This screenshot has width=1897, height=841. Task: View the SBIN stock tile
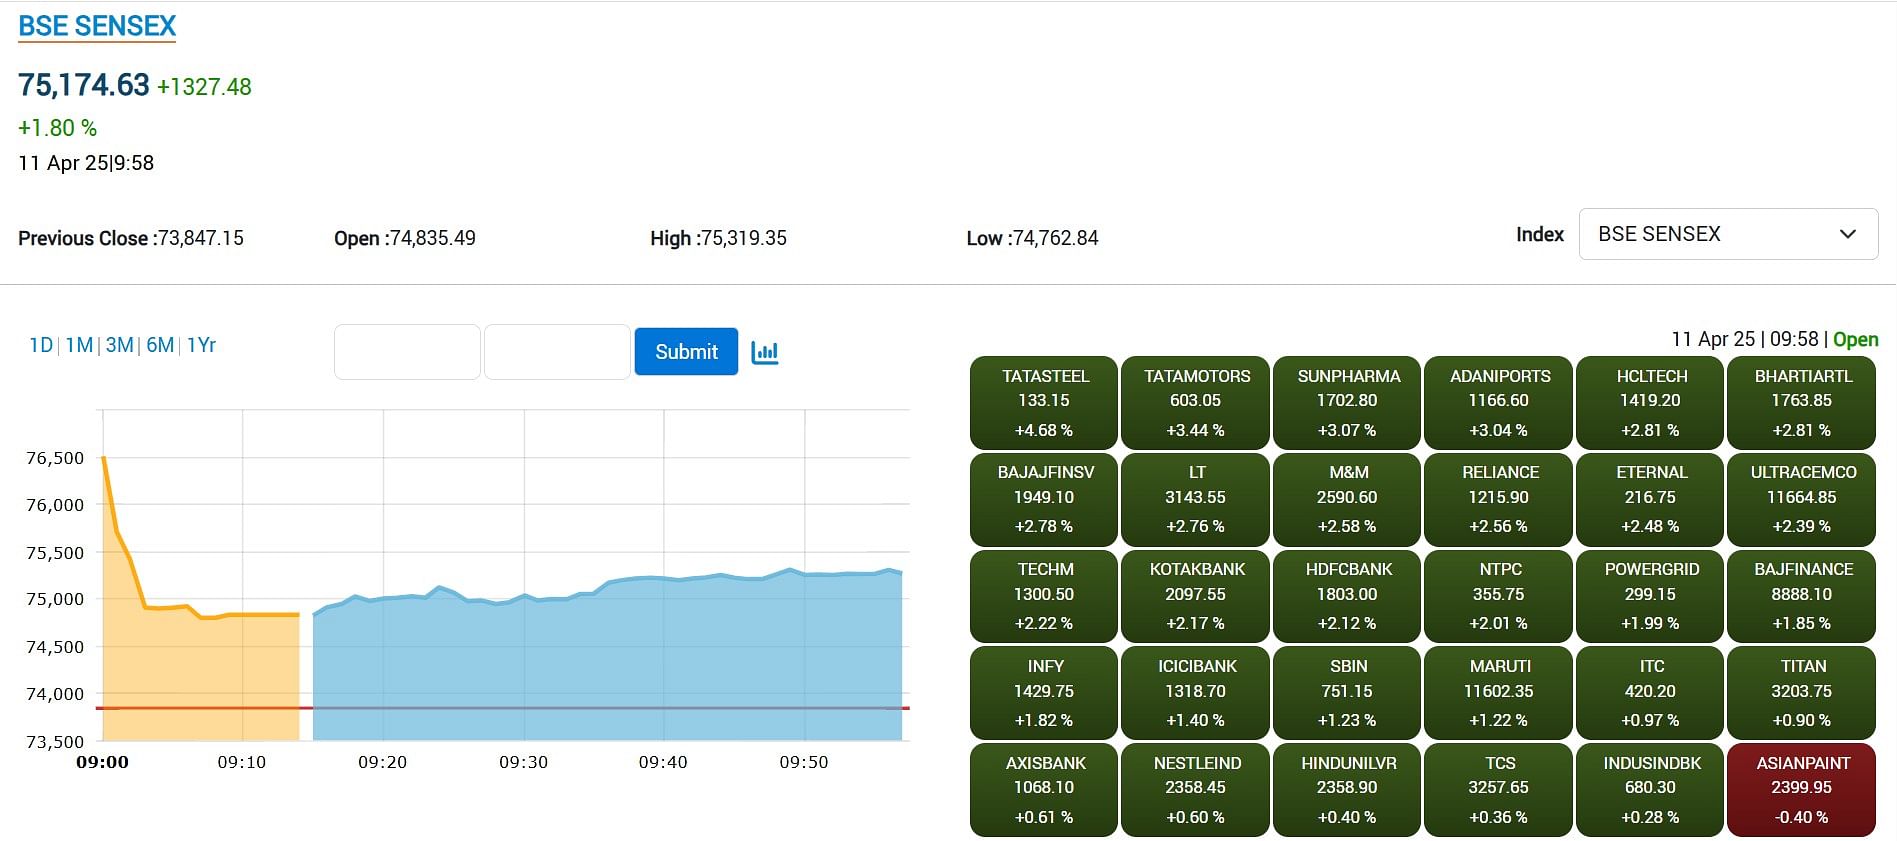tap(1347, 693)
